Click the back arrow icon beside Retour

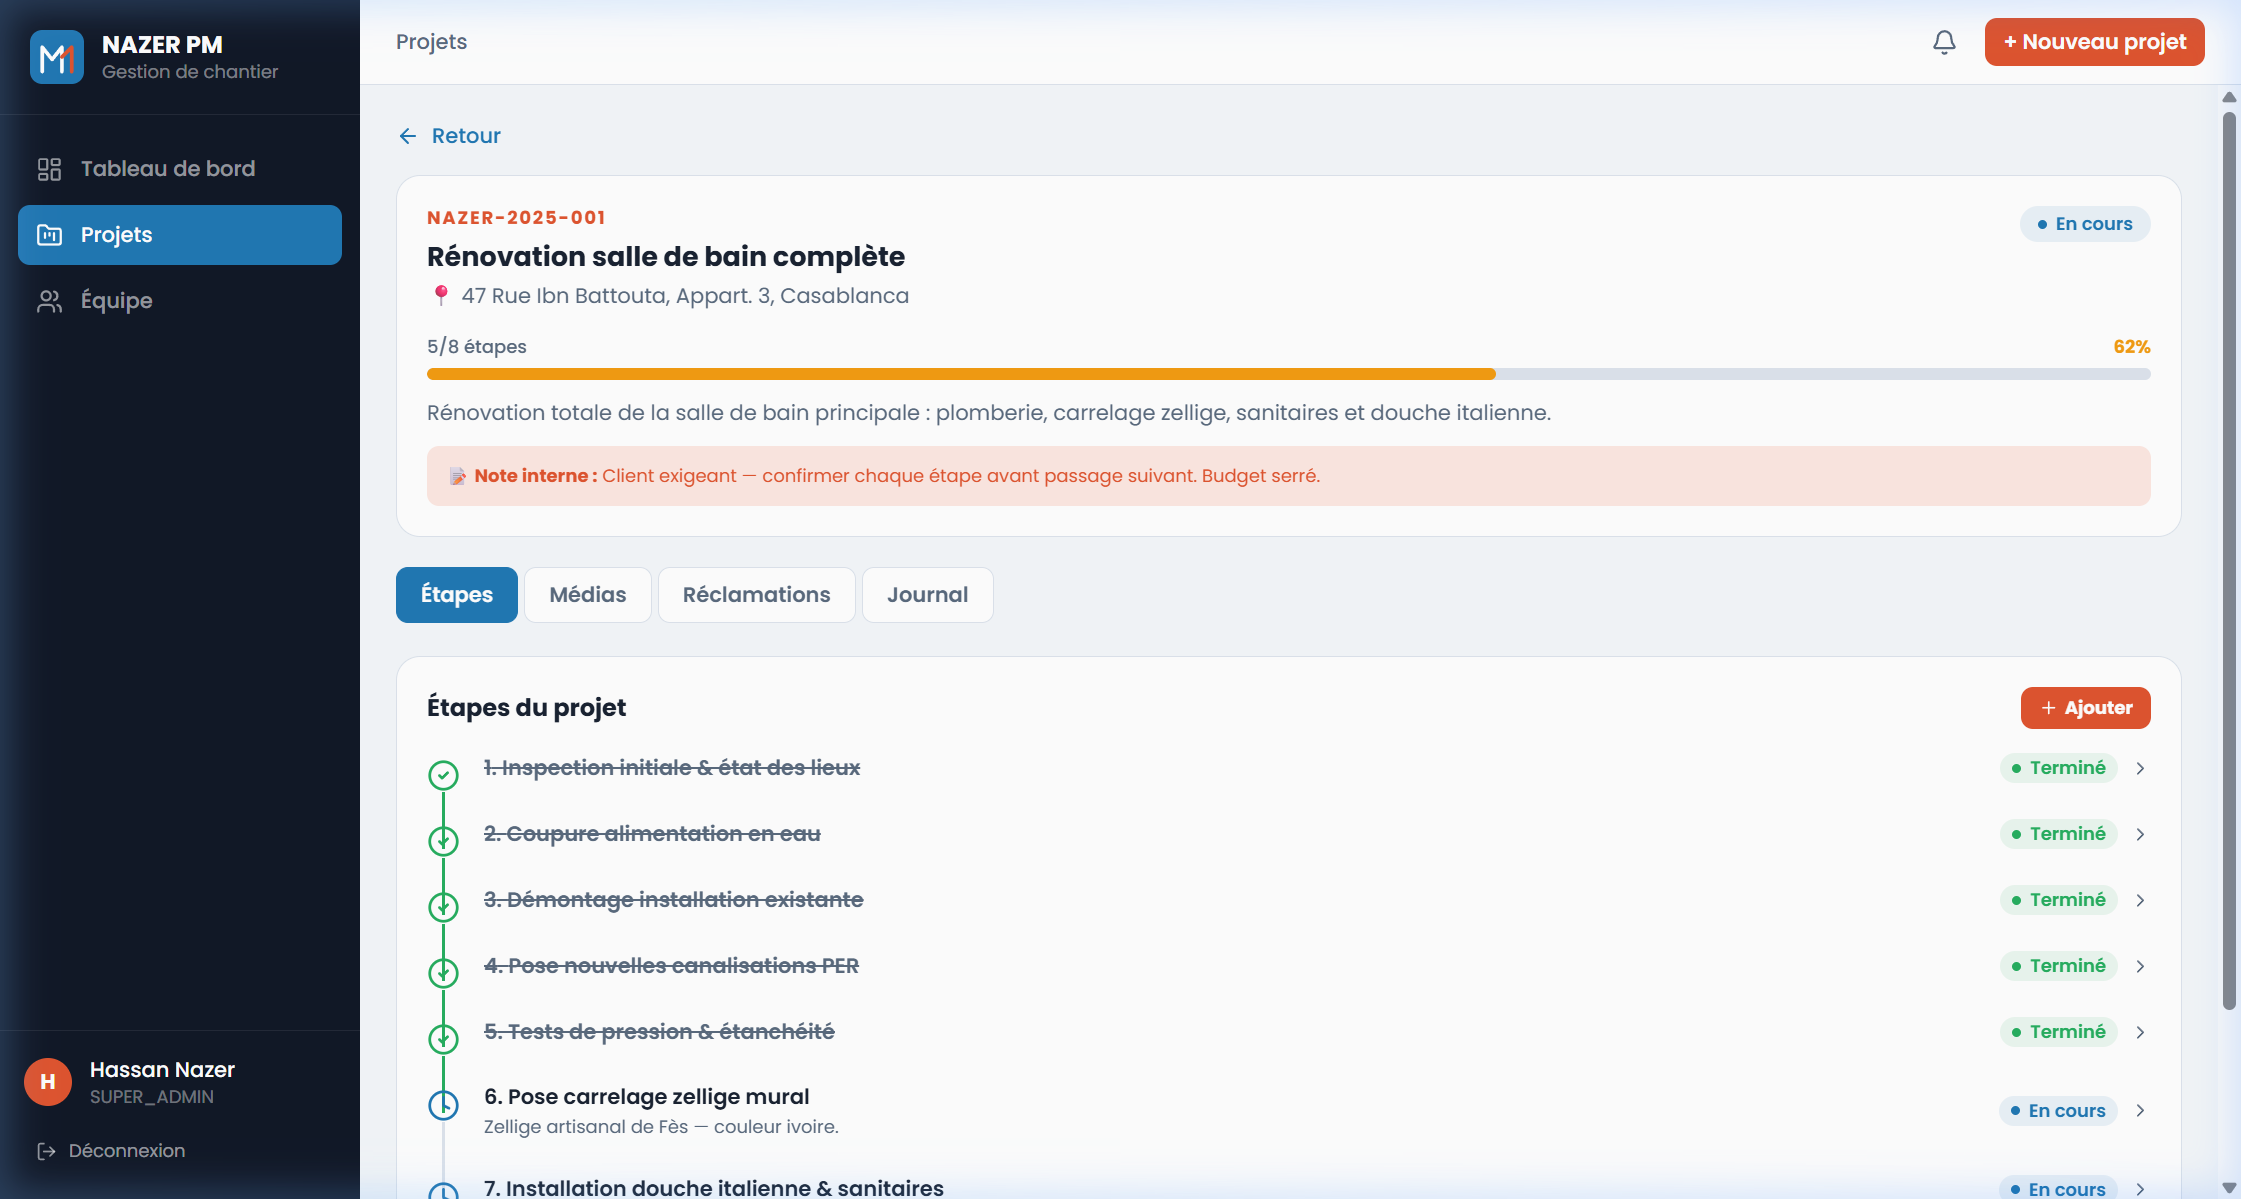pyautogui.click(x=408, y=136)
